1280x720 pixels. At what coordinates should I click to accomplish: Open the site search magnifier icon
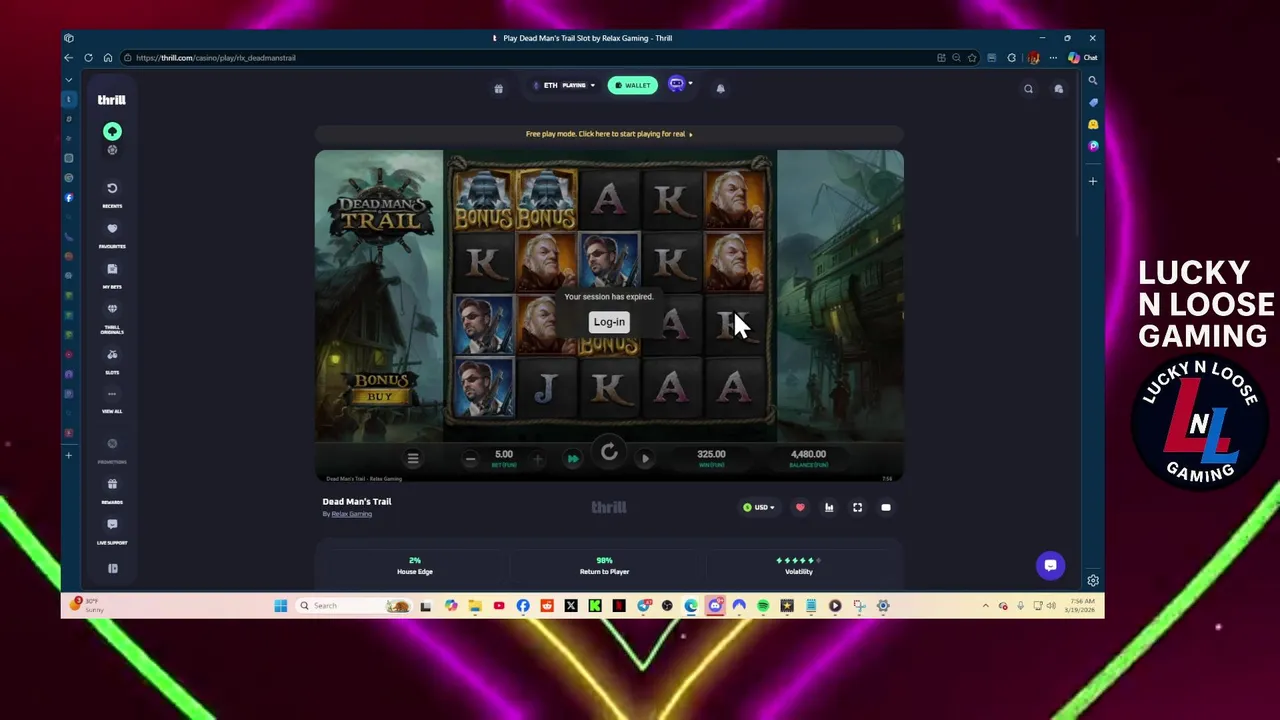click(1028, 89)
